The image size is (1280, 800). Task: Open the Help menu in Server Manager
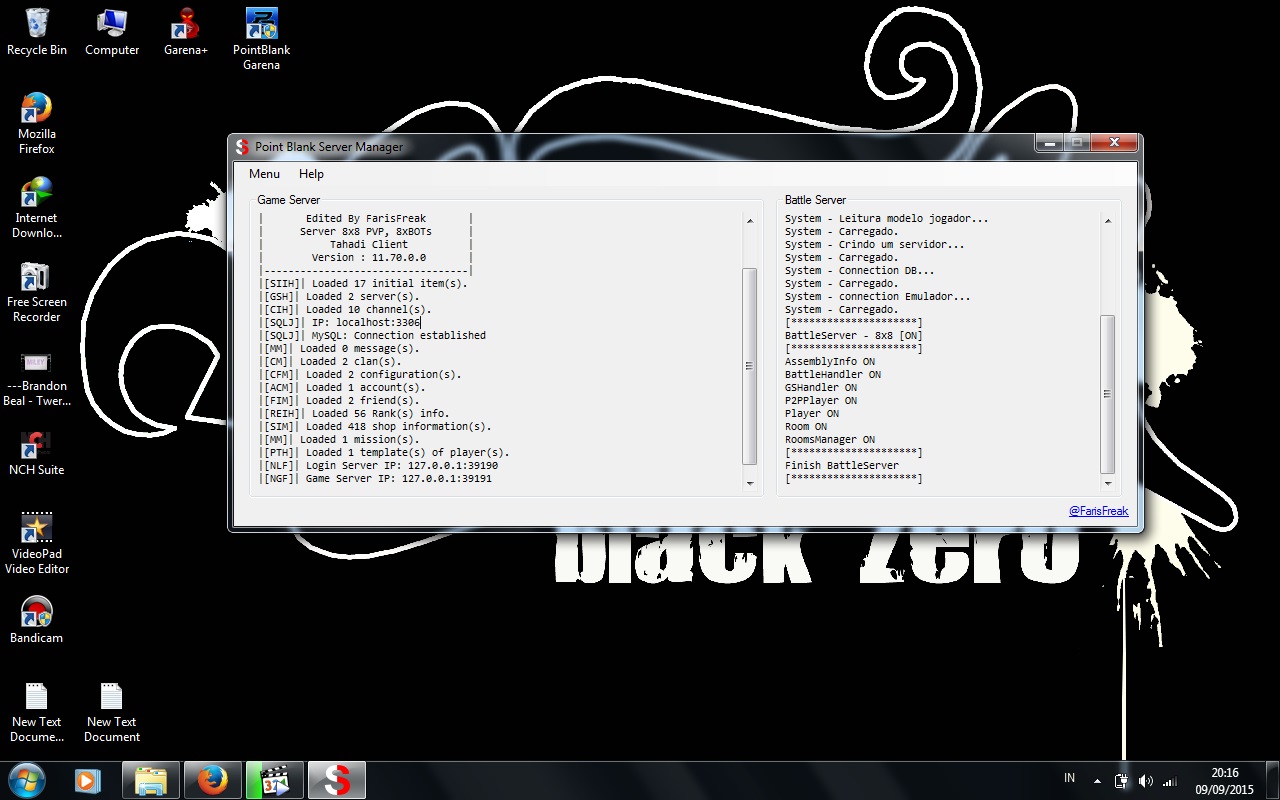[x=311, y=174]
